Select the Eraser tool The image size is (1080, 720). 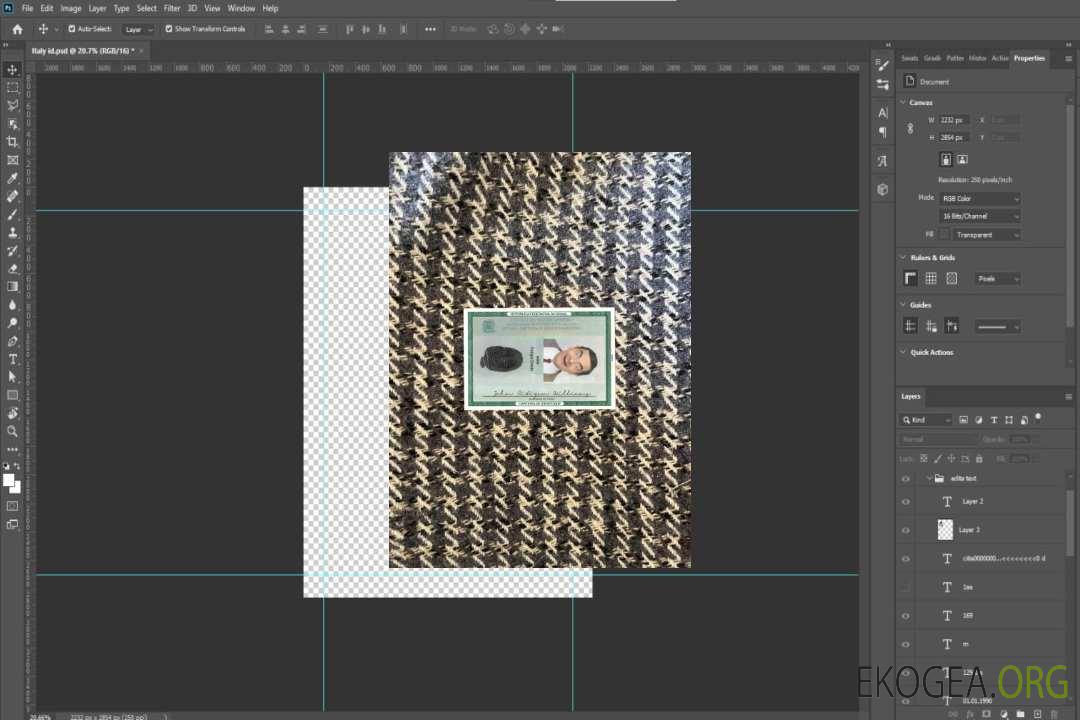pyautogui.click(x=12, y=268)
